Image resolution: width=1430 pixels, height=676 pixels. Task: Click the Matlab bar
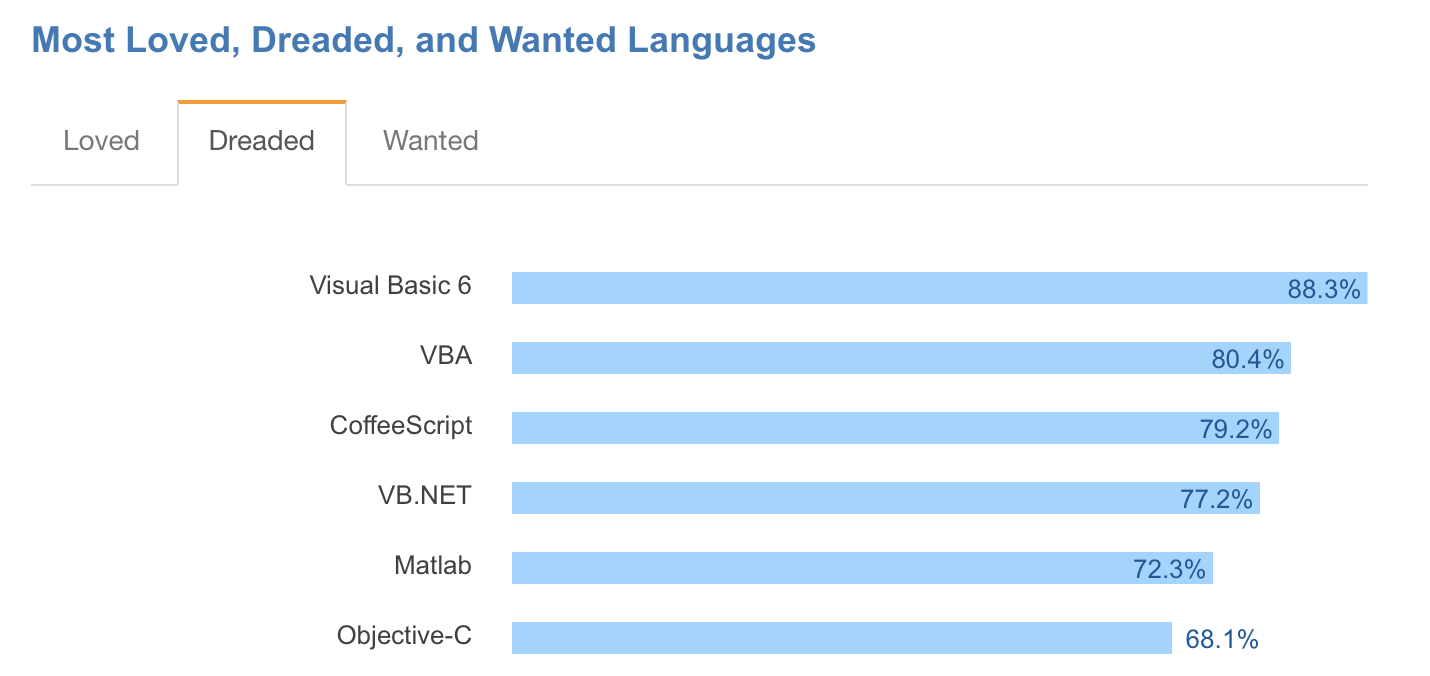click(810, 568)
